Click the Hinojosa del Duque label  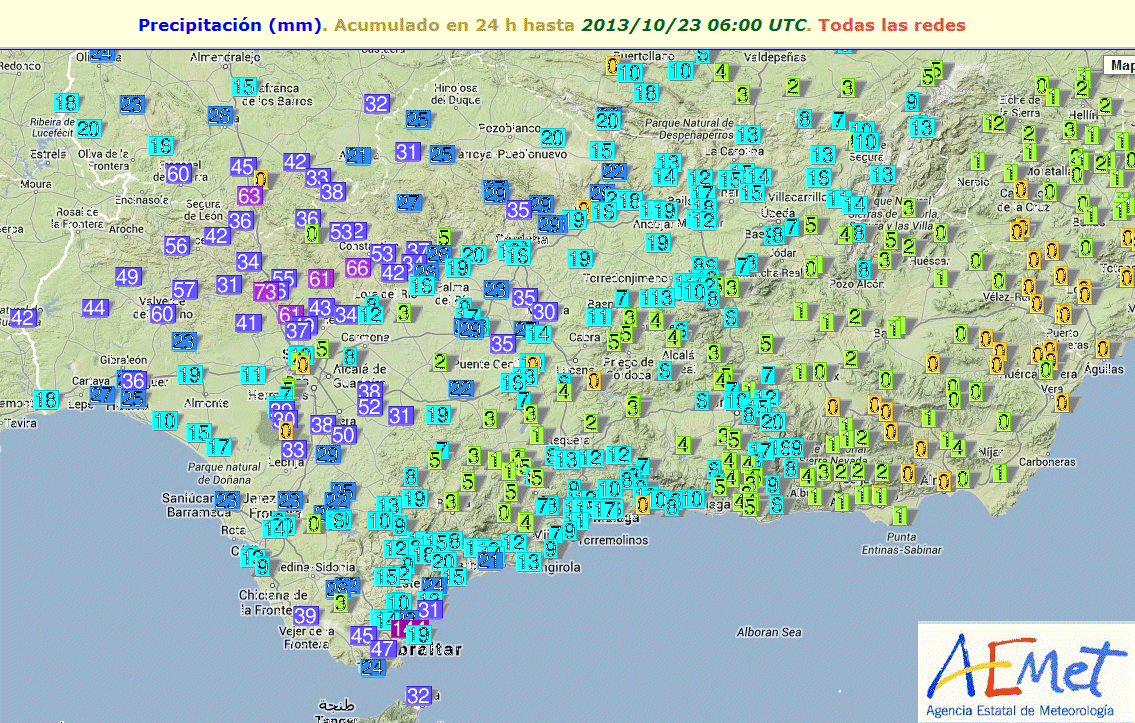(455, 94)
